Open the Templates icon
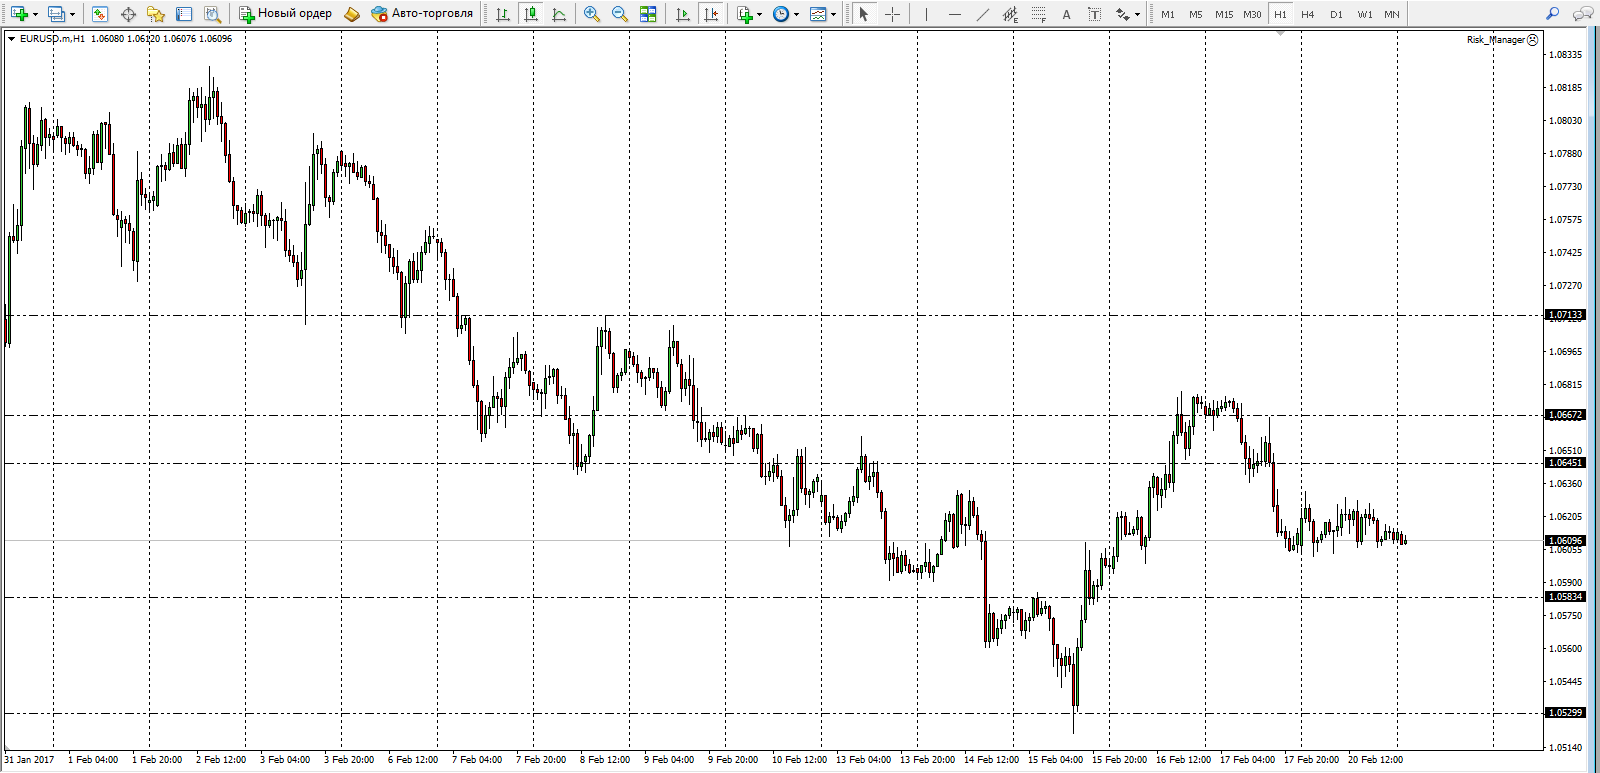Viewport: 1600px width, 773px height. (x=818, y=14)
